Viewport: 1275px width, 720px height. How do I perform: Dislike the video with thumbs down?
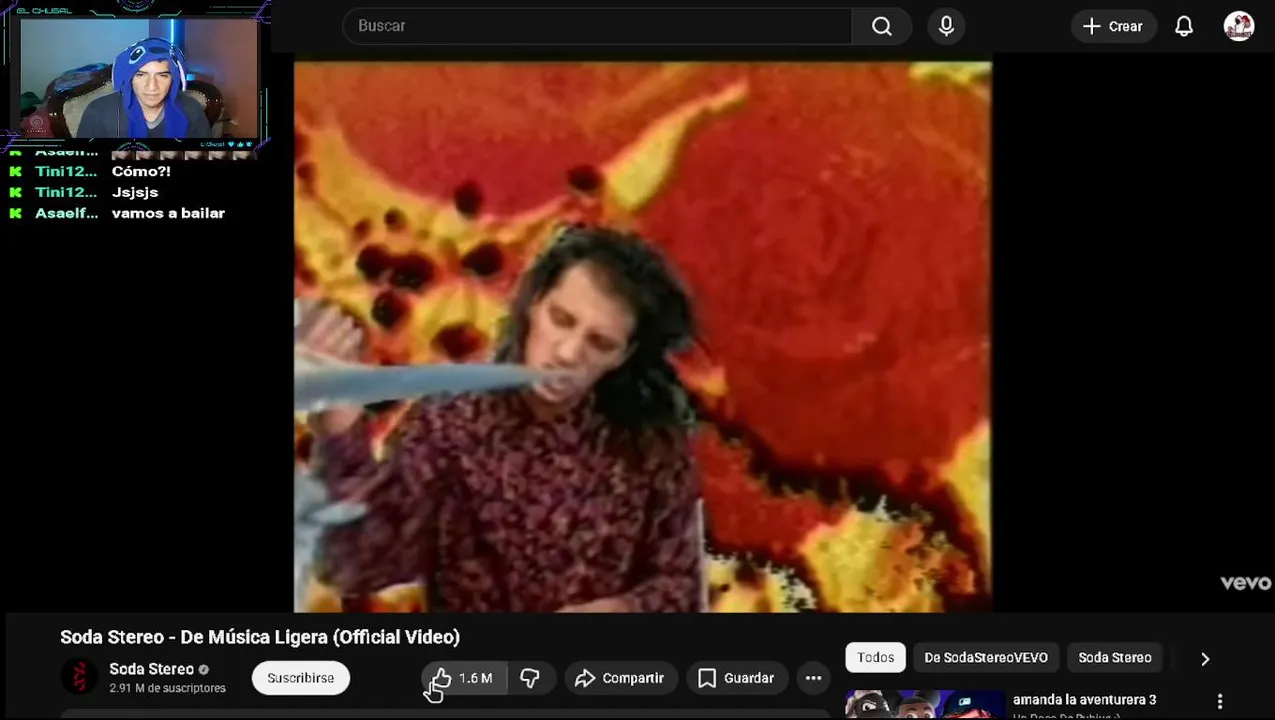(x=530, y=678)
